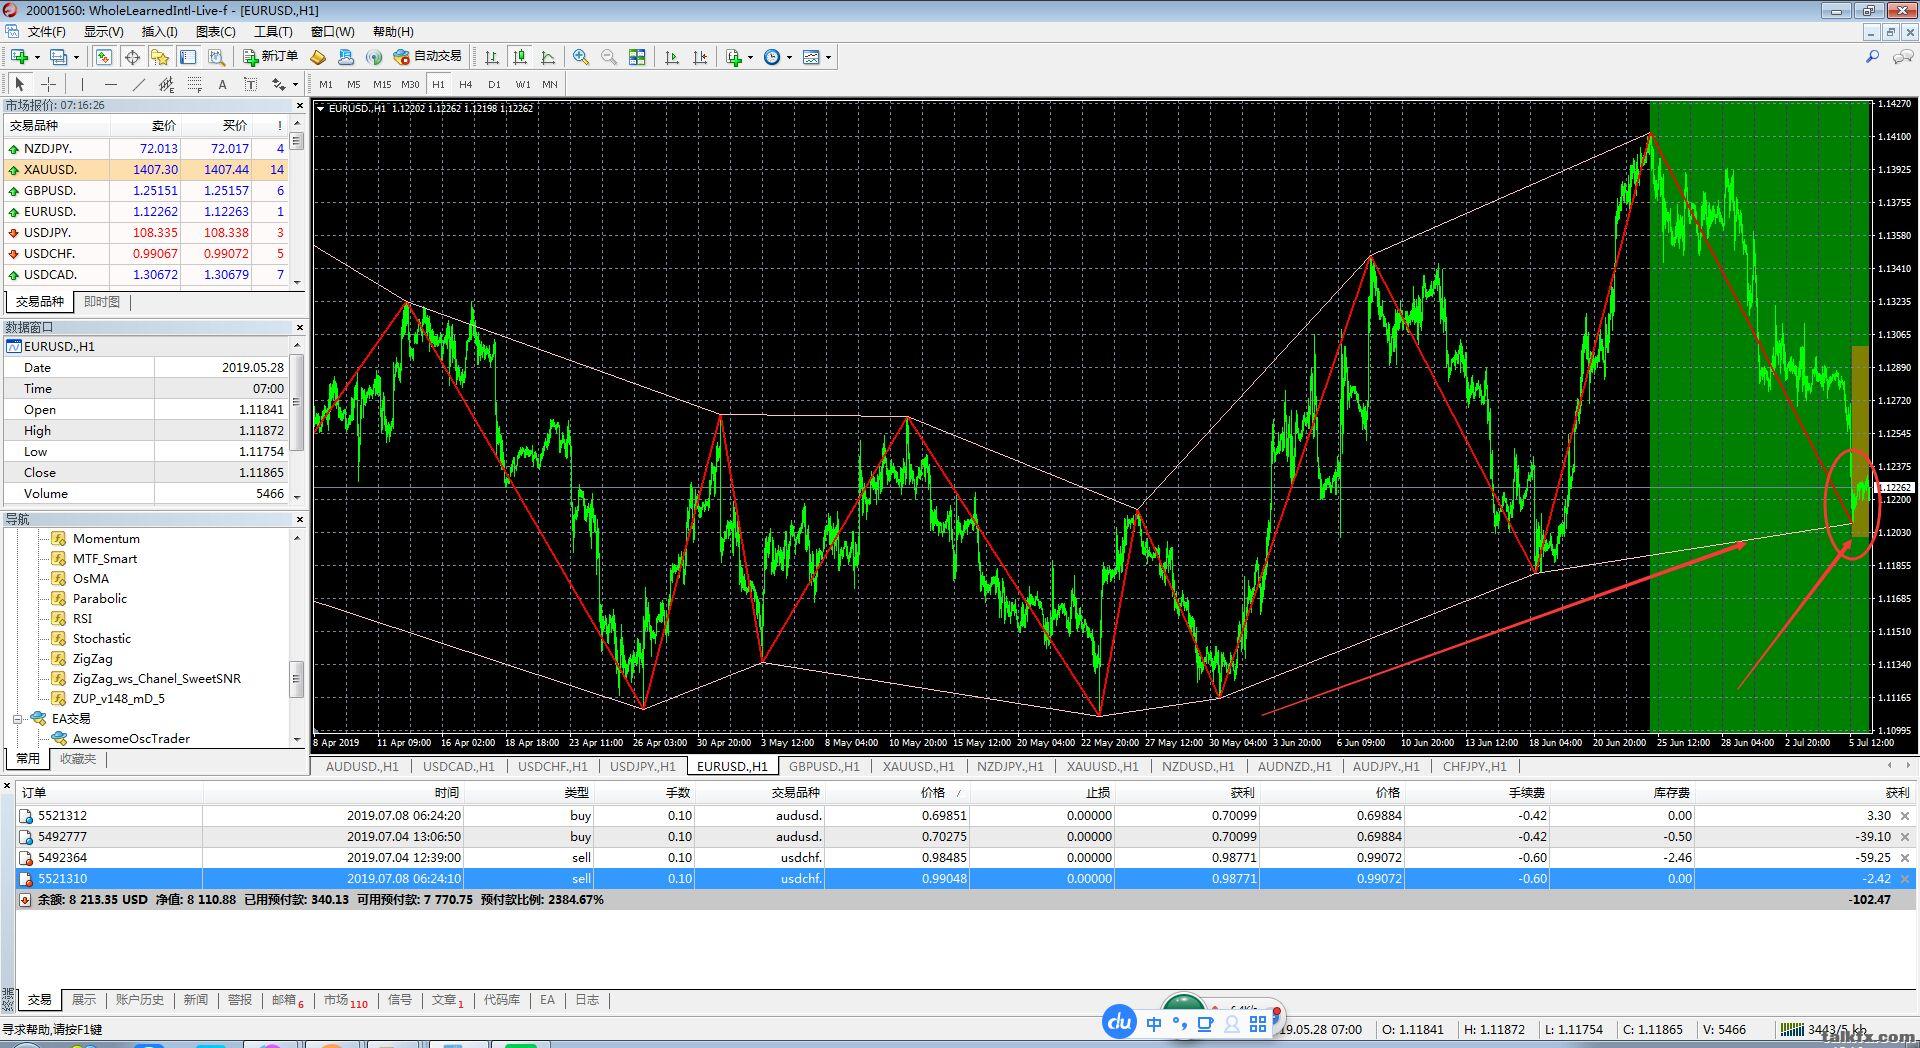The width and height of the screenshot is (1920, 1048).
Task: Select the ZigZag indicator in Navigator
Action: [92, 659]
